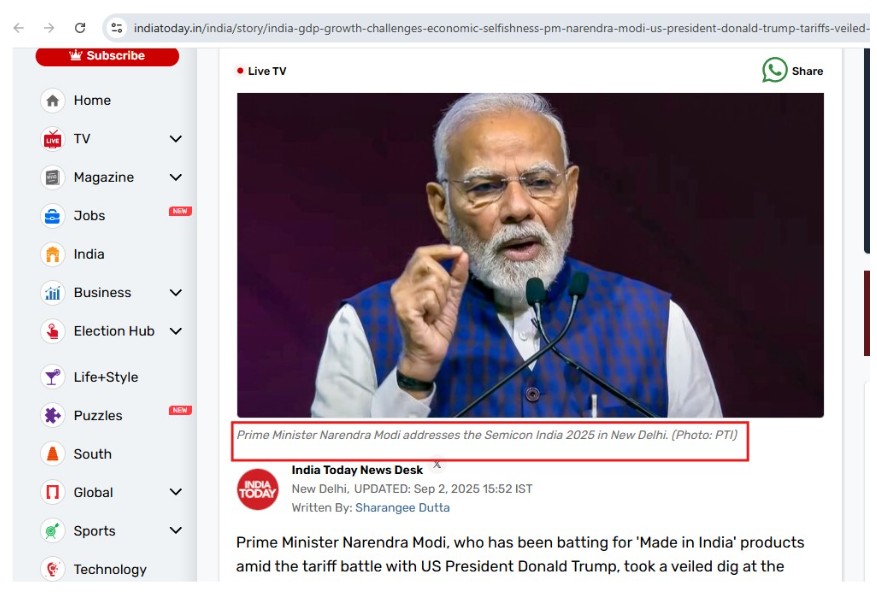The width and height of the screenshot is (877, 605).
Task: Open author Sharangee Dutta's profile link
Action: [x=402, y=507]
